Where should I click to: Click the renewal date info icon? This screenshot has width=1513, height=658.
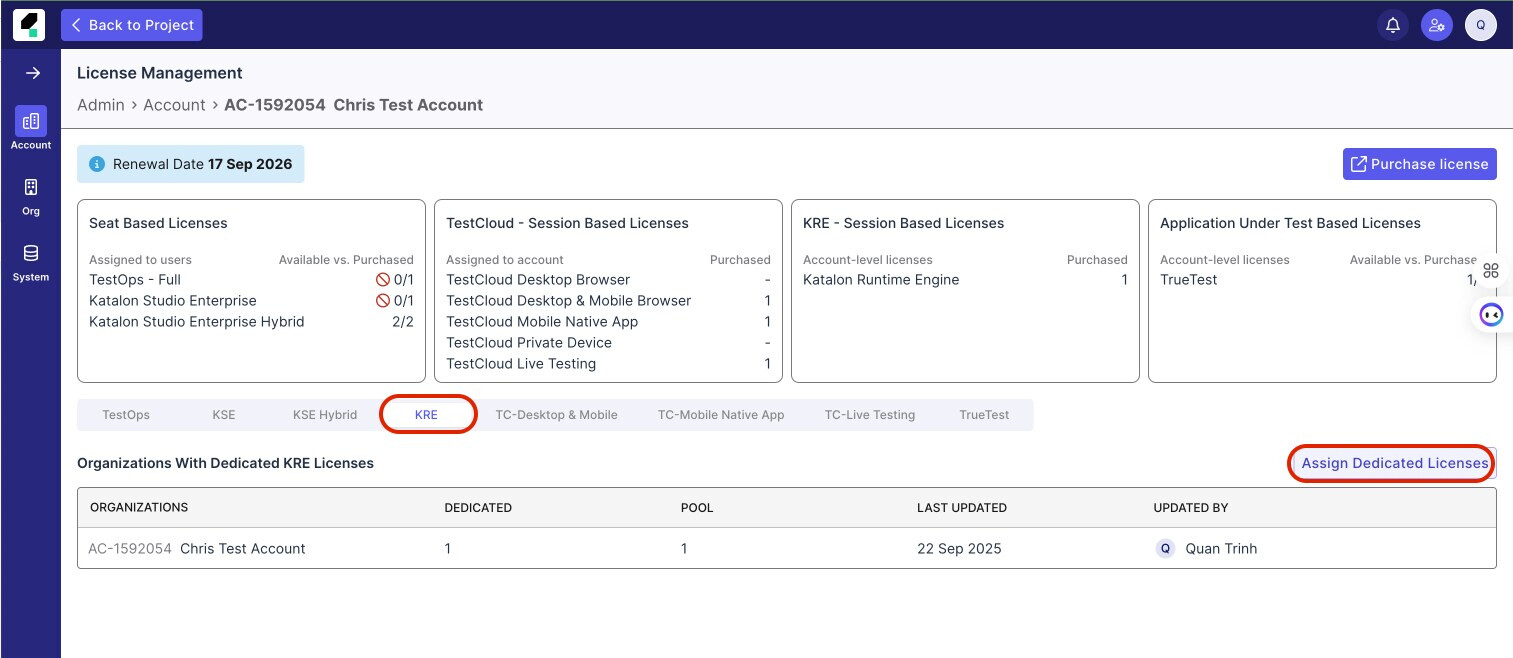tap(97, 164)
